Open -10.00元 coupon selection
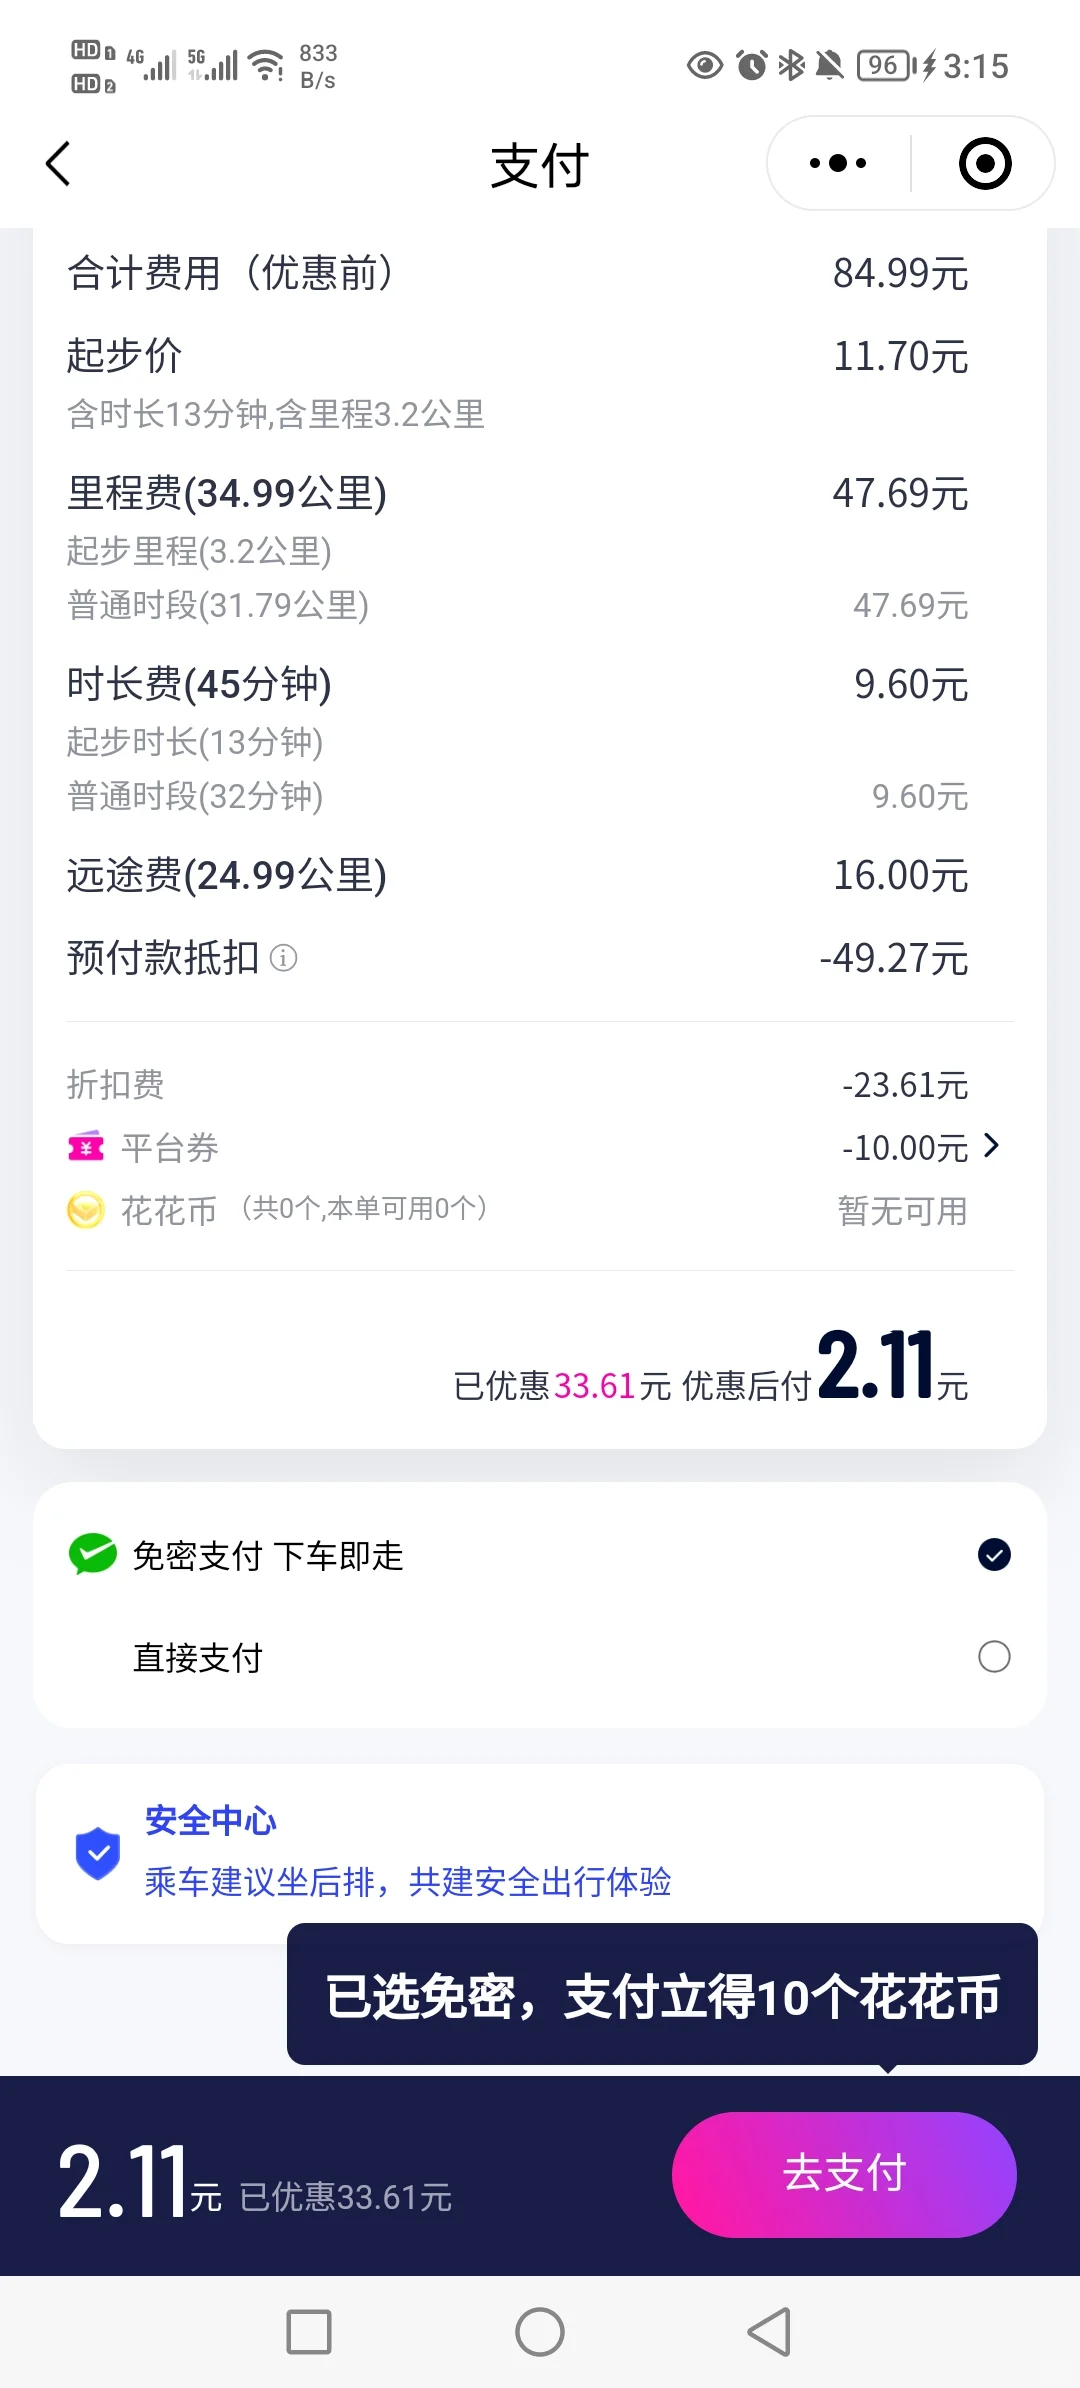Screen dimensions: 1080x2388 [x=905, y=1148]
